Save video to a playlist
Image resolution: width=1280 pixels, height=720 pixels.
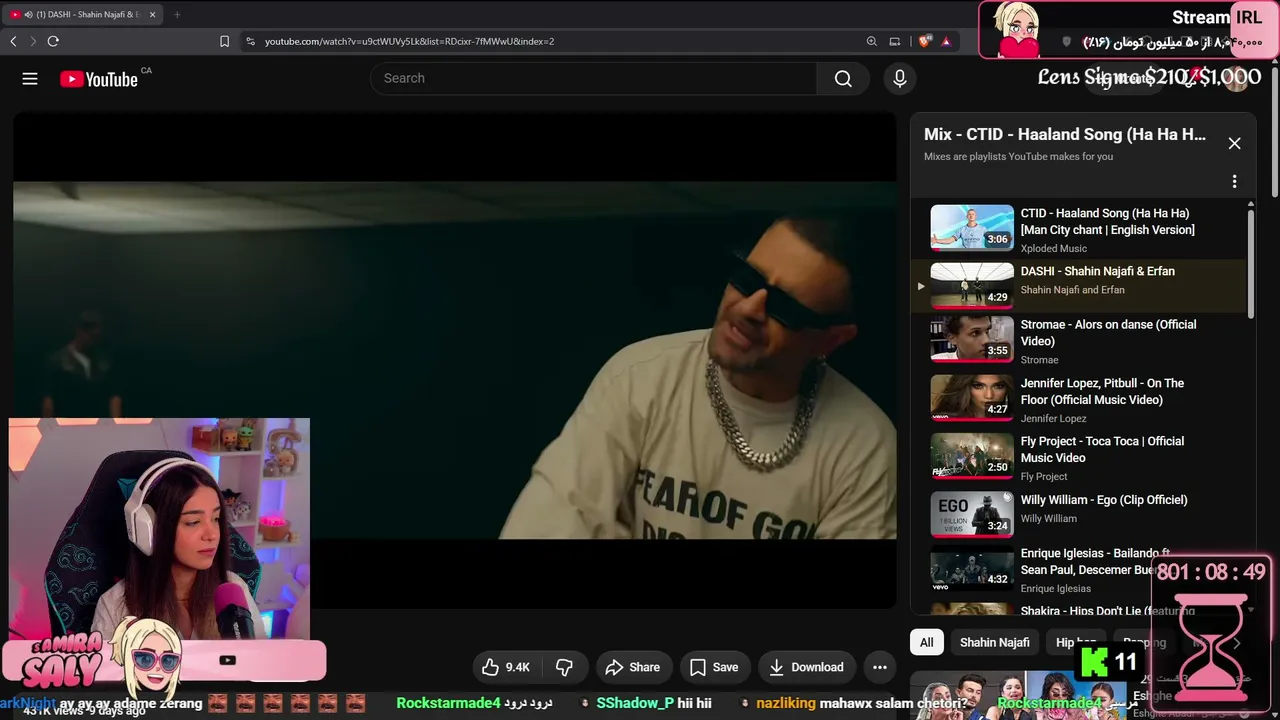click(714, 667)
